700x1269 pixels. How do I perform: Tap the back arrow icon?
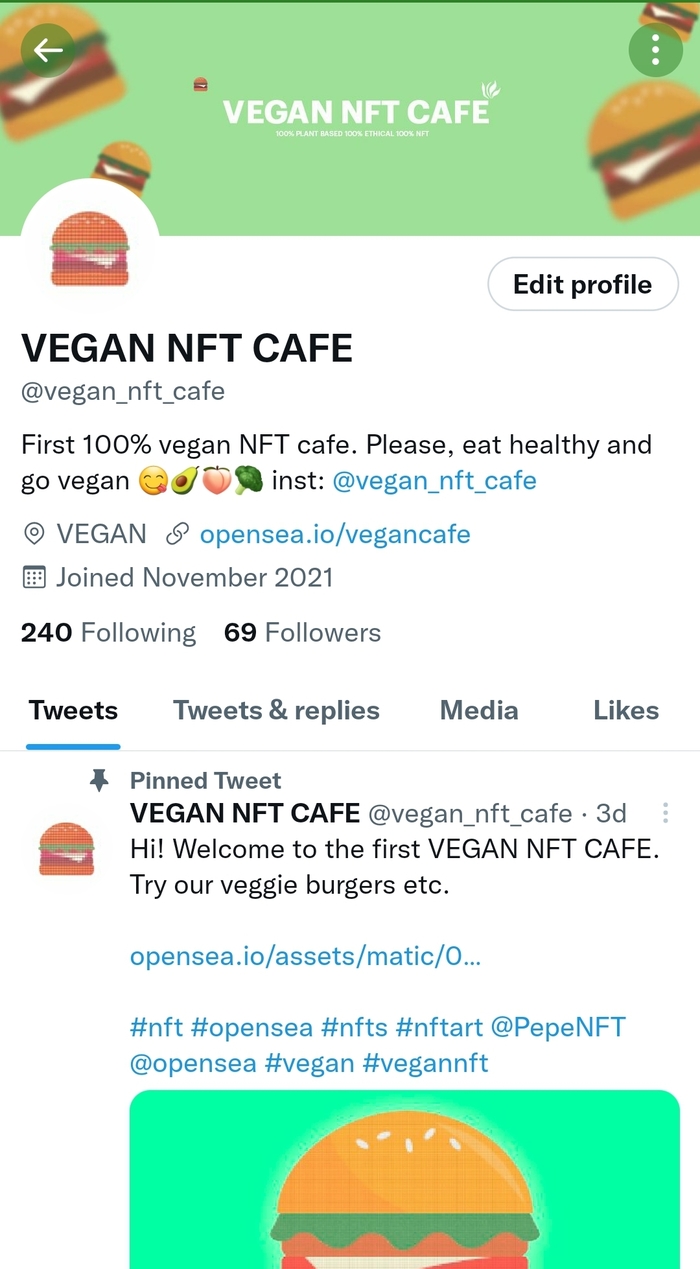(x=48, y=50)
